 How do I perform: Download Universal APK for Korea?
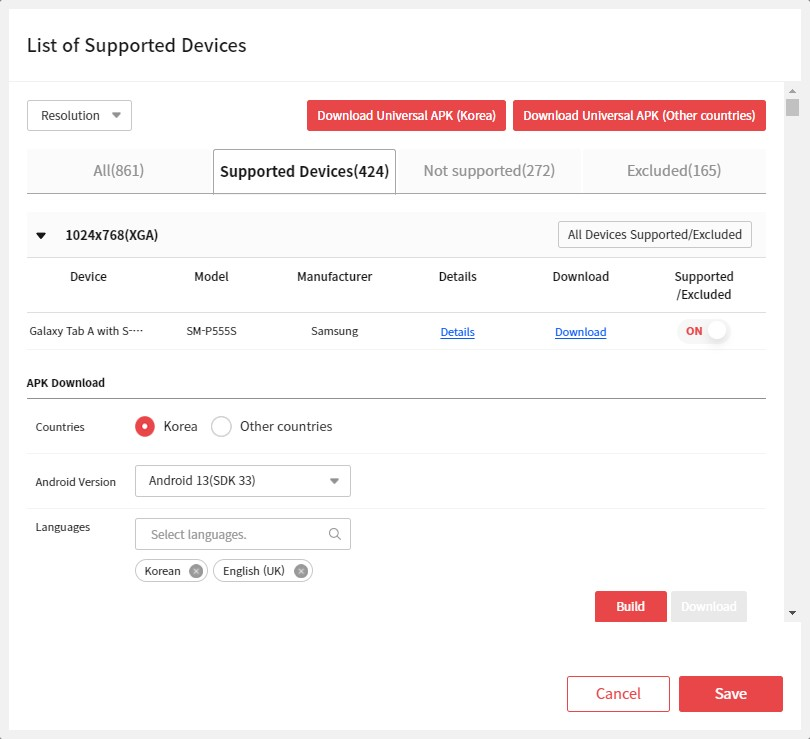pos(406,116)
